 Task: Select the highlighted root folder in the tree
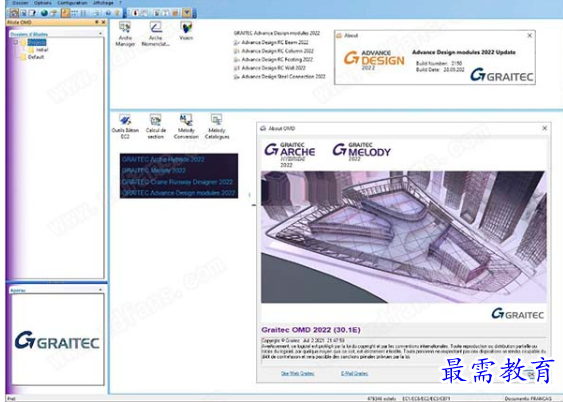coord(37,42)
